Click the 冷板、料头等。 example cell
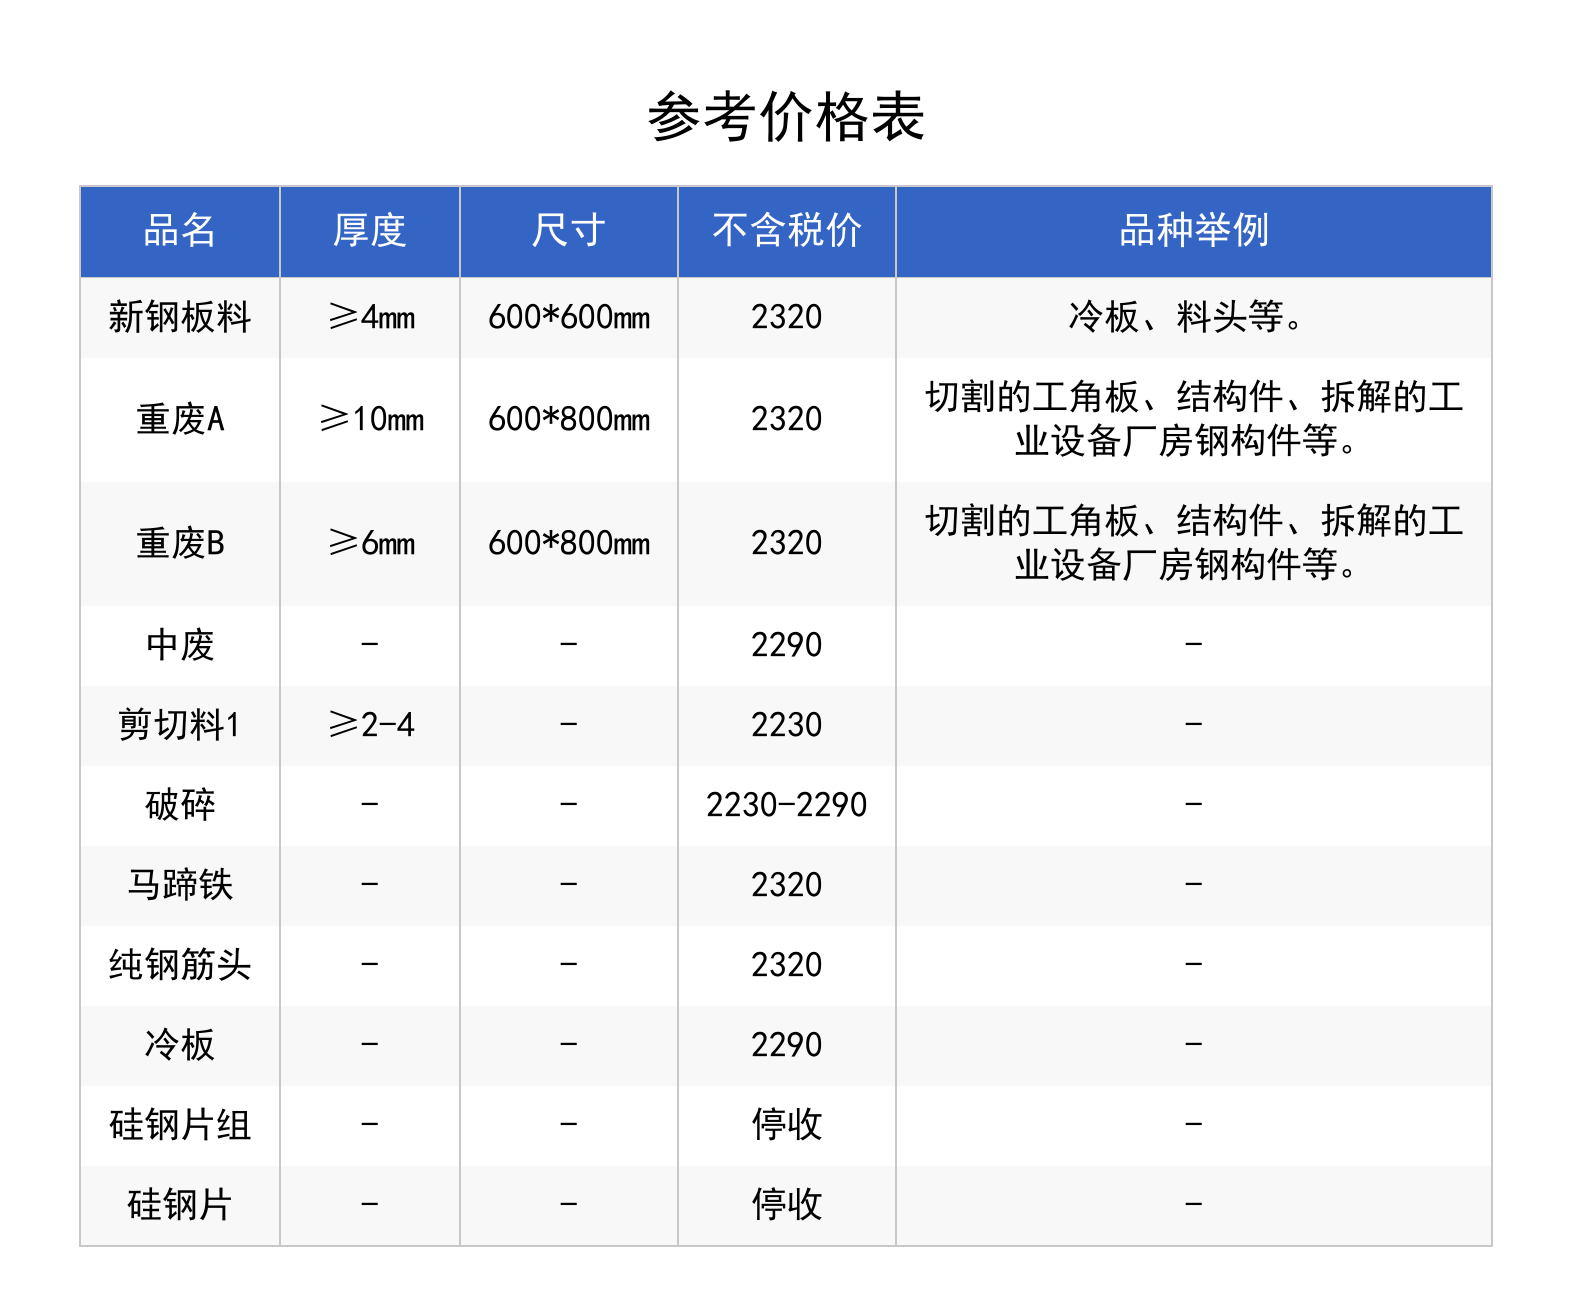The width and height of the screenshot is (1572, 1316). click(x=1187, y=317)
